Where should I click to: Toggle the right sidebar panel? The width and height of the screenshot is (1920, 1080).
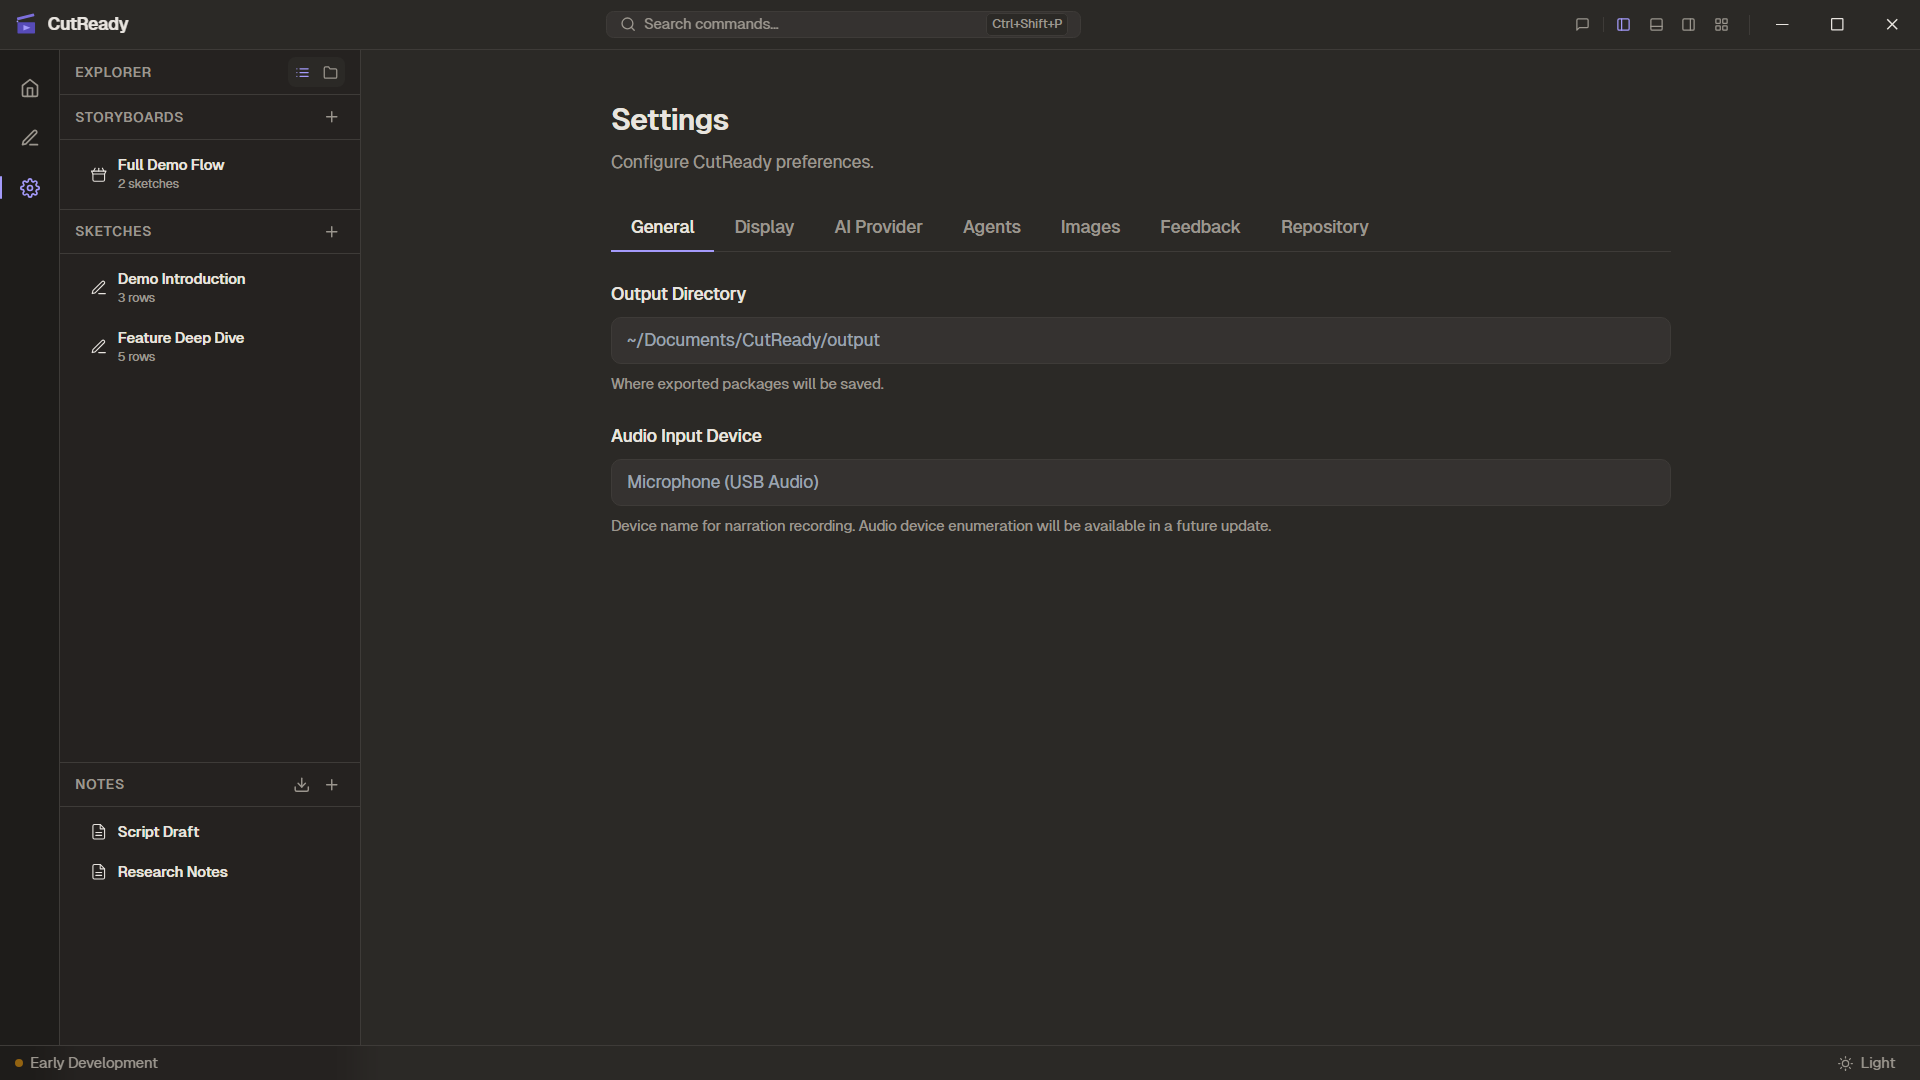(x=1688, y=24)
